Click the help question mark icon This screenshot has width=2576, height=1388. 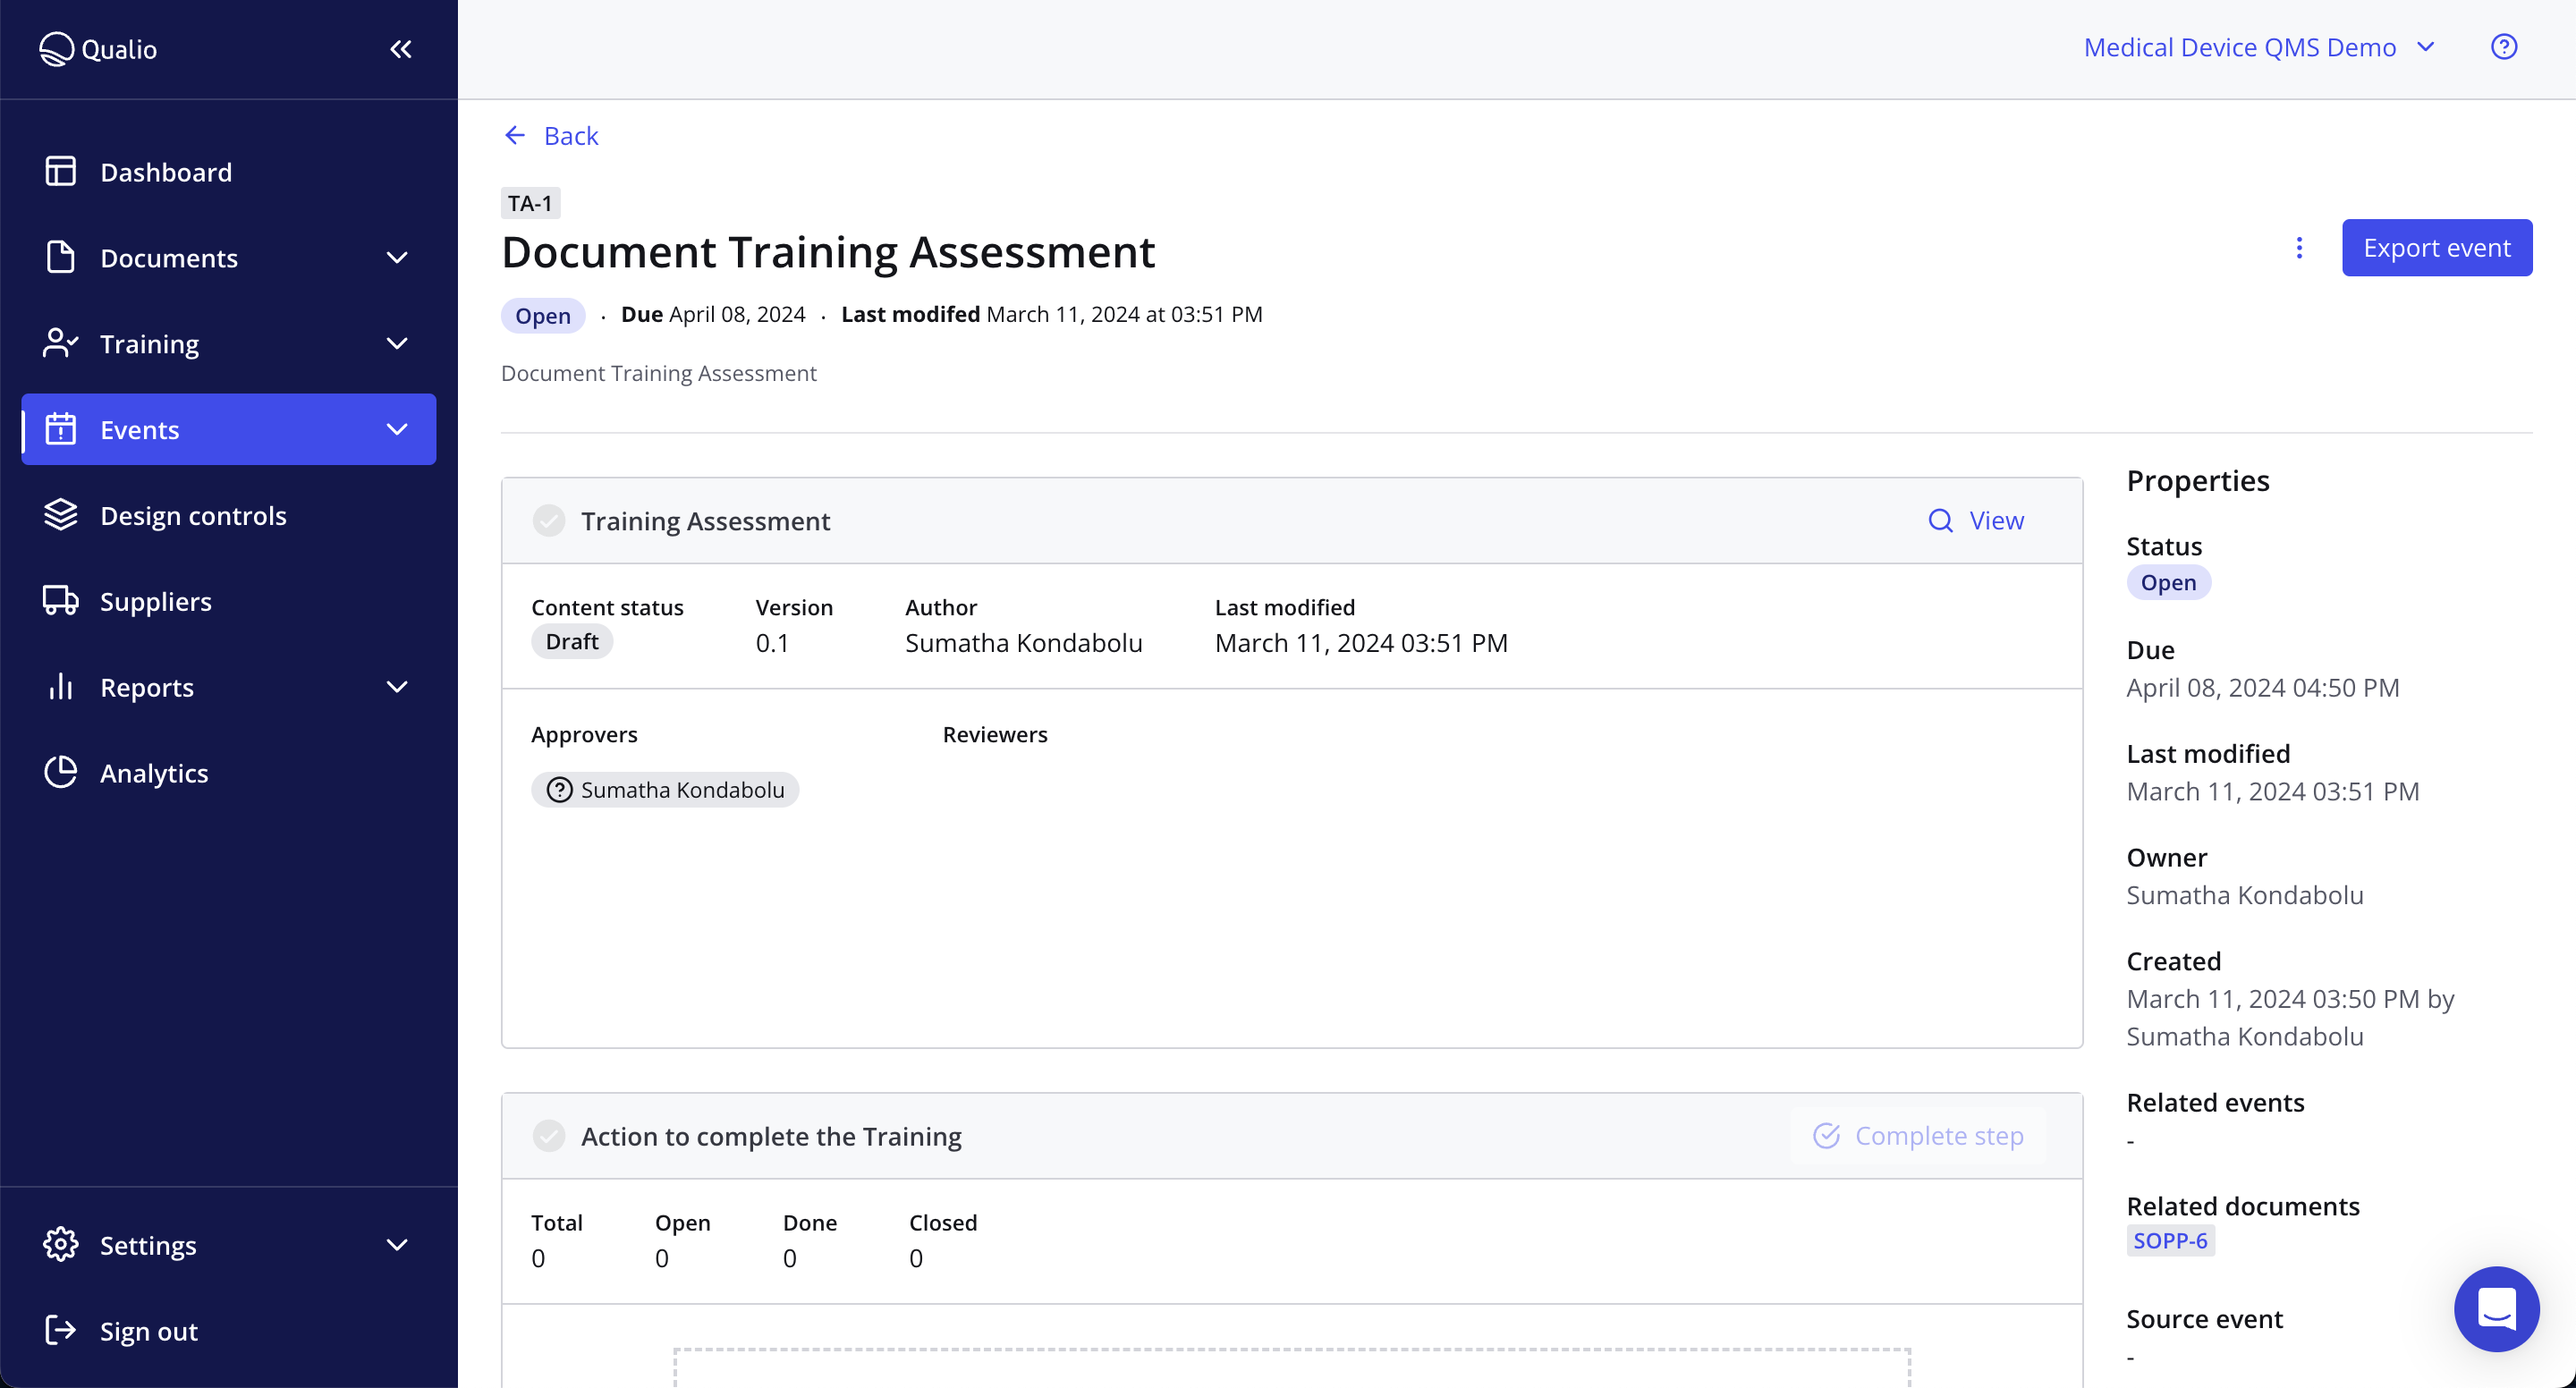pyautogui.click(x=2504, y=46)
